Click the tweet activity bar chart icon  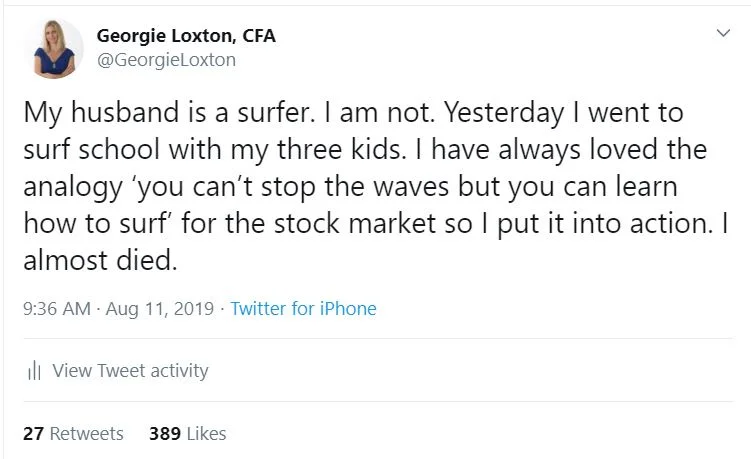(x=34, y=371)
